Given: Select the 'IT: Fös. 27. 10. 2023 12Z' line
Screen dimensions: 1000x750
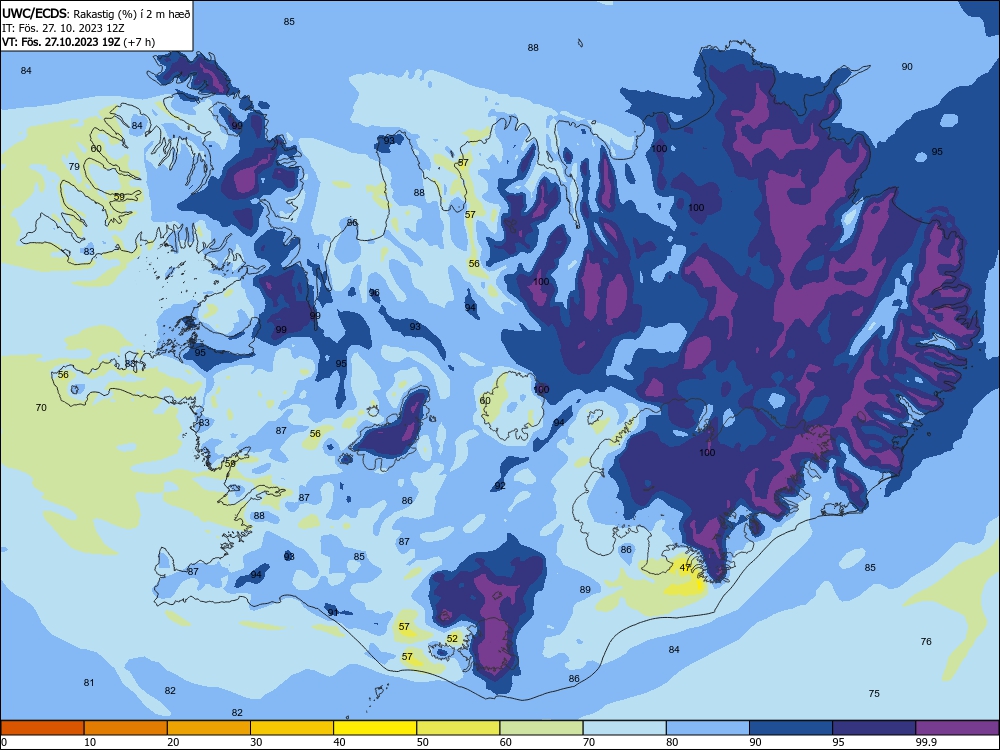Looking at the screenshot, I should pyautogui.click(x=63, y=28).
